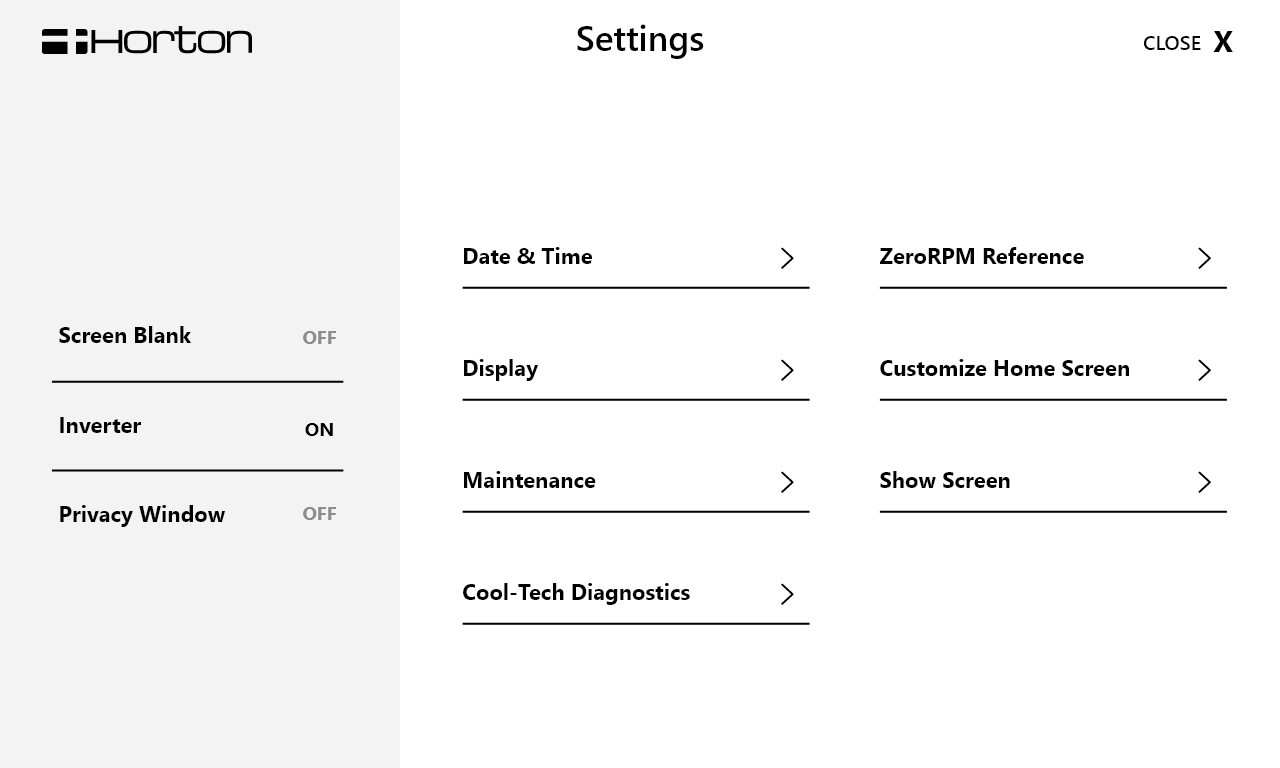Click the Horton logo
The width and height of the screenshot is (1280, 768).
click(x=147, y=41)
